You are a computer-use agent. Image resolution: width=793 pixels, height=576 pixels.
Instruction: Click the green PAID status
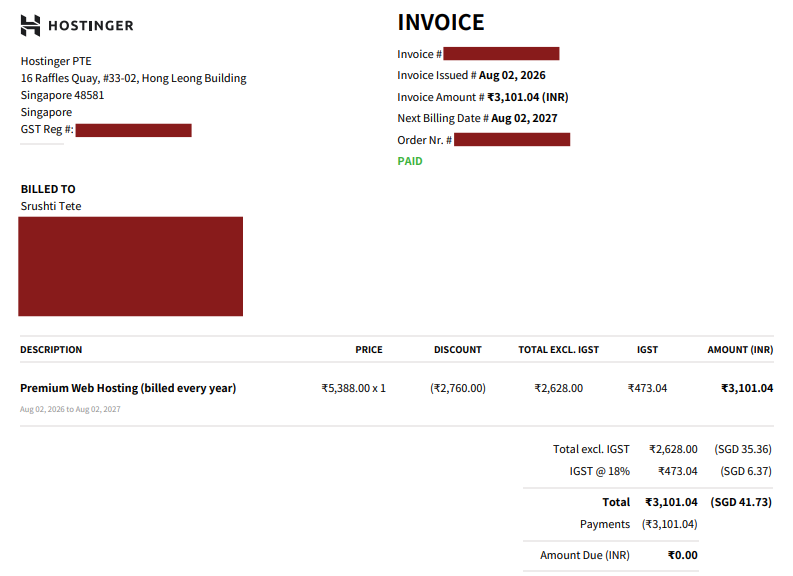point(410,161)
